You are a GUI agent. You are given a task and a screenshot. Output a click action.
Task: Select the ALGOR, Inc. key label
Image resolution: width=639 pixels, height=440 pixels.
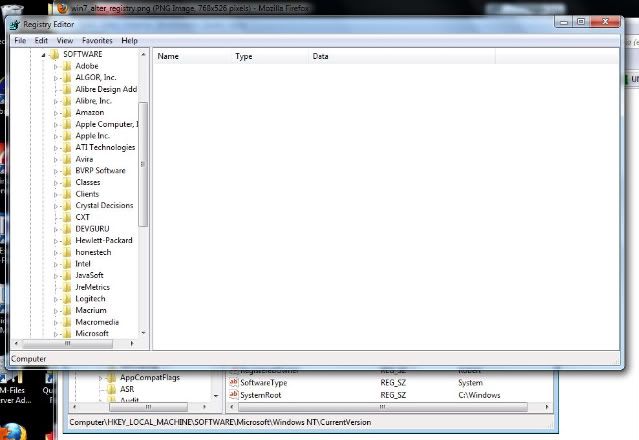pos(96,77)
